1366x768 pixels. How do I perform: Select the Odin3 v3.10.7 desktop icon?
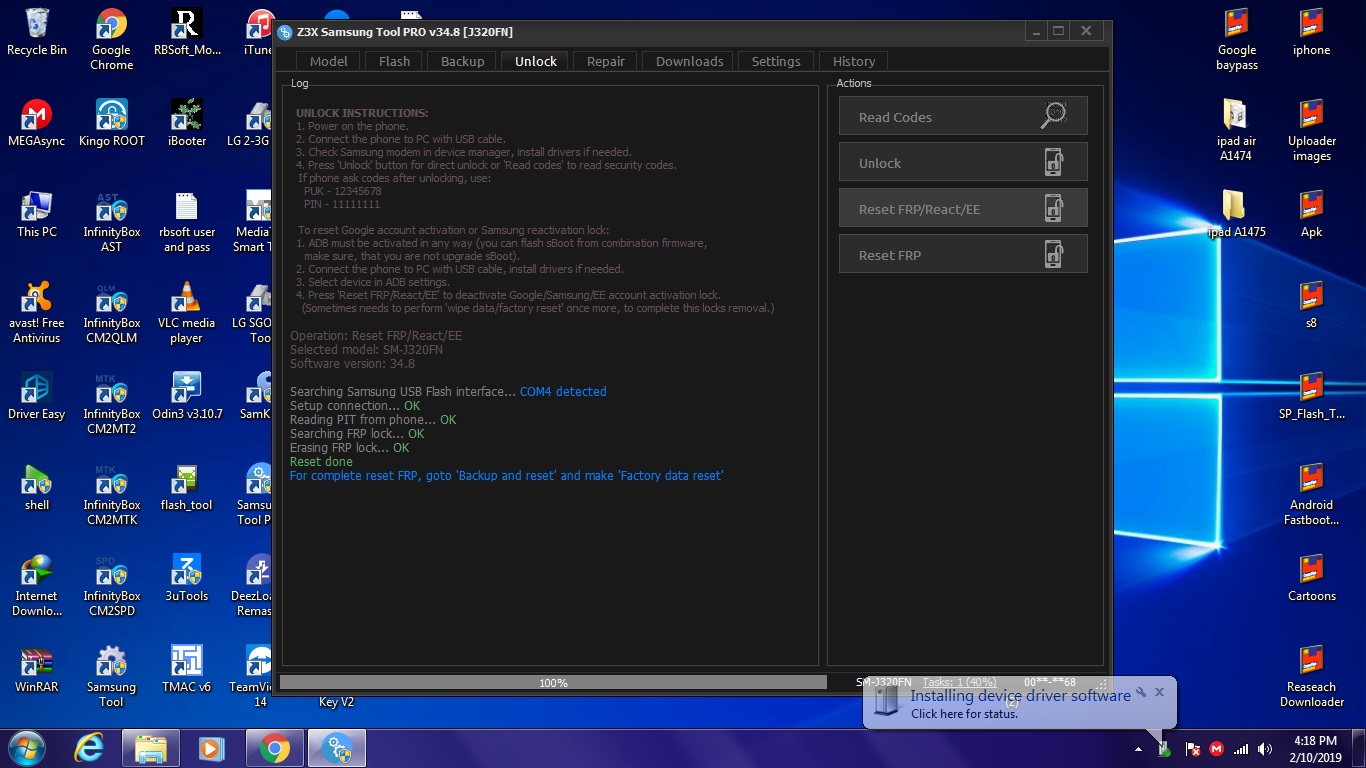pos(187,396)
